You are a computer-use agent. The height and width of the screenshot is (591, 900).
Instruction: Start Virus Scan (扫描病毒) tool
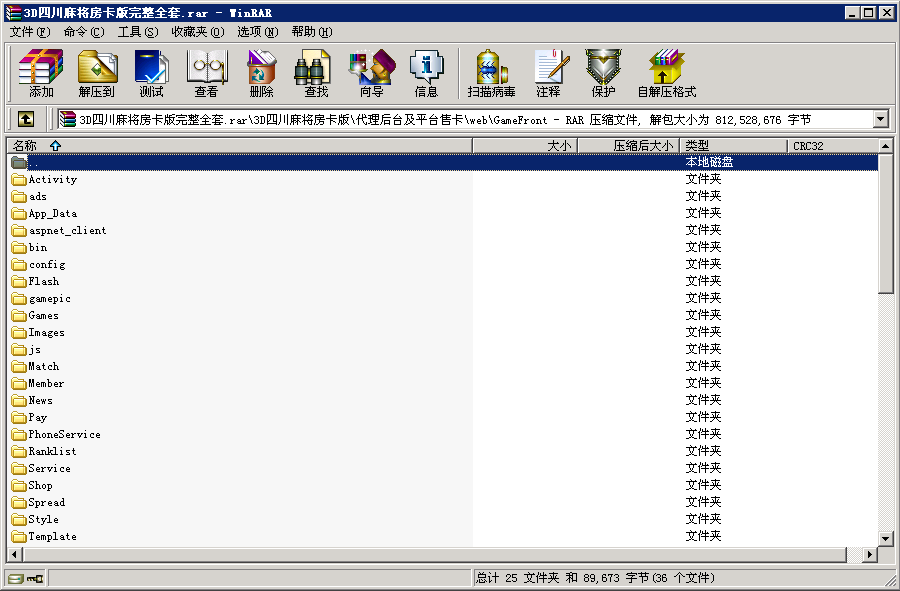pos(491,73)
